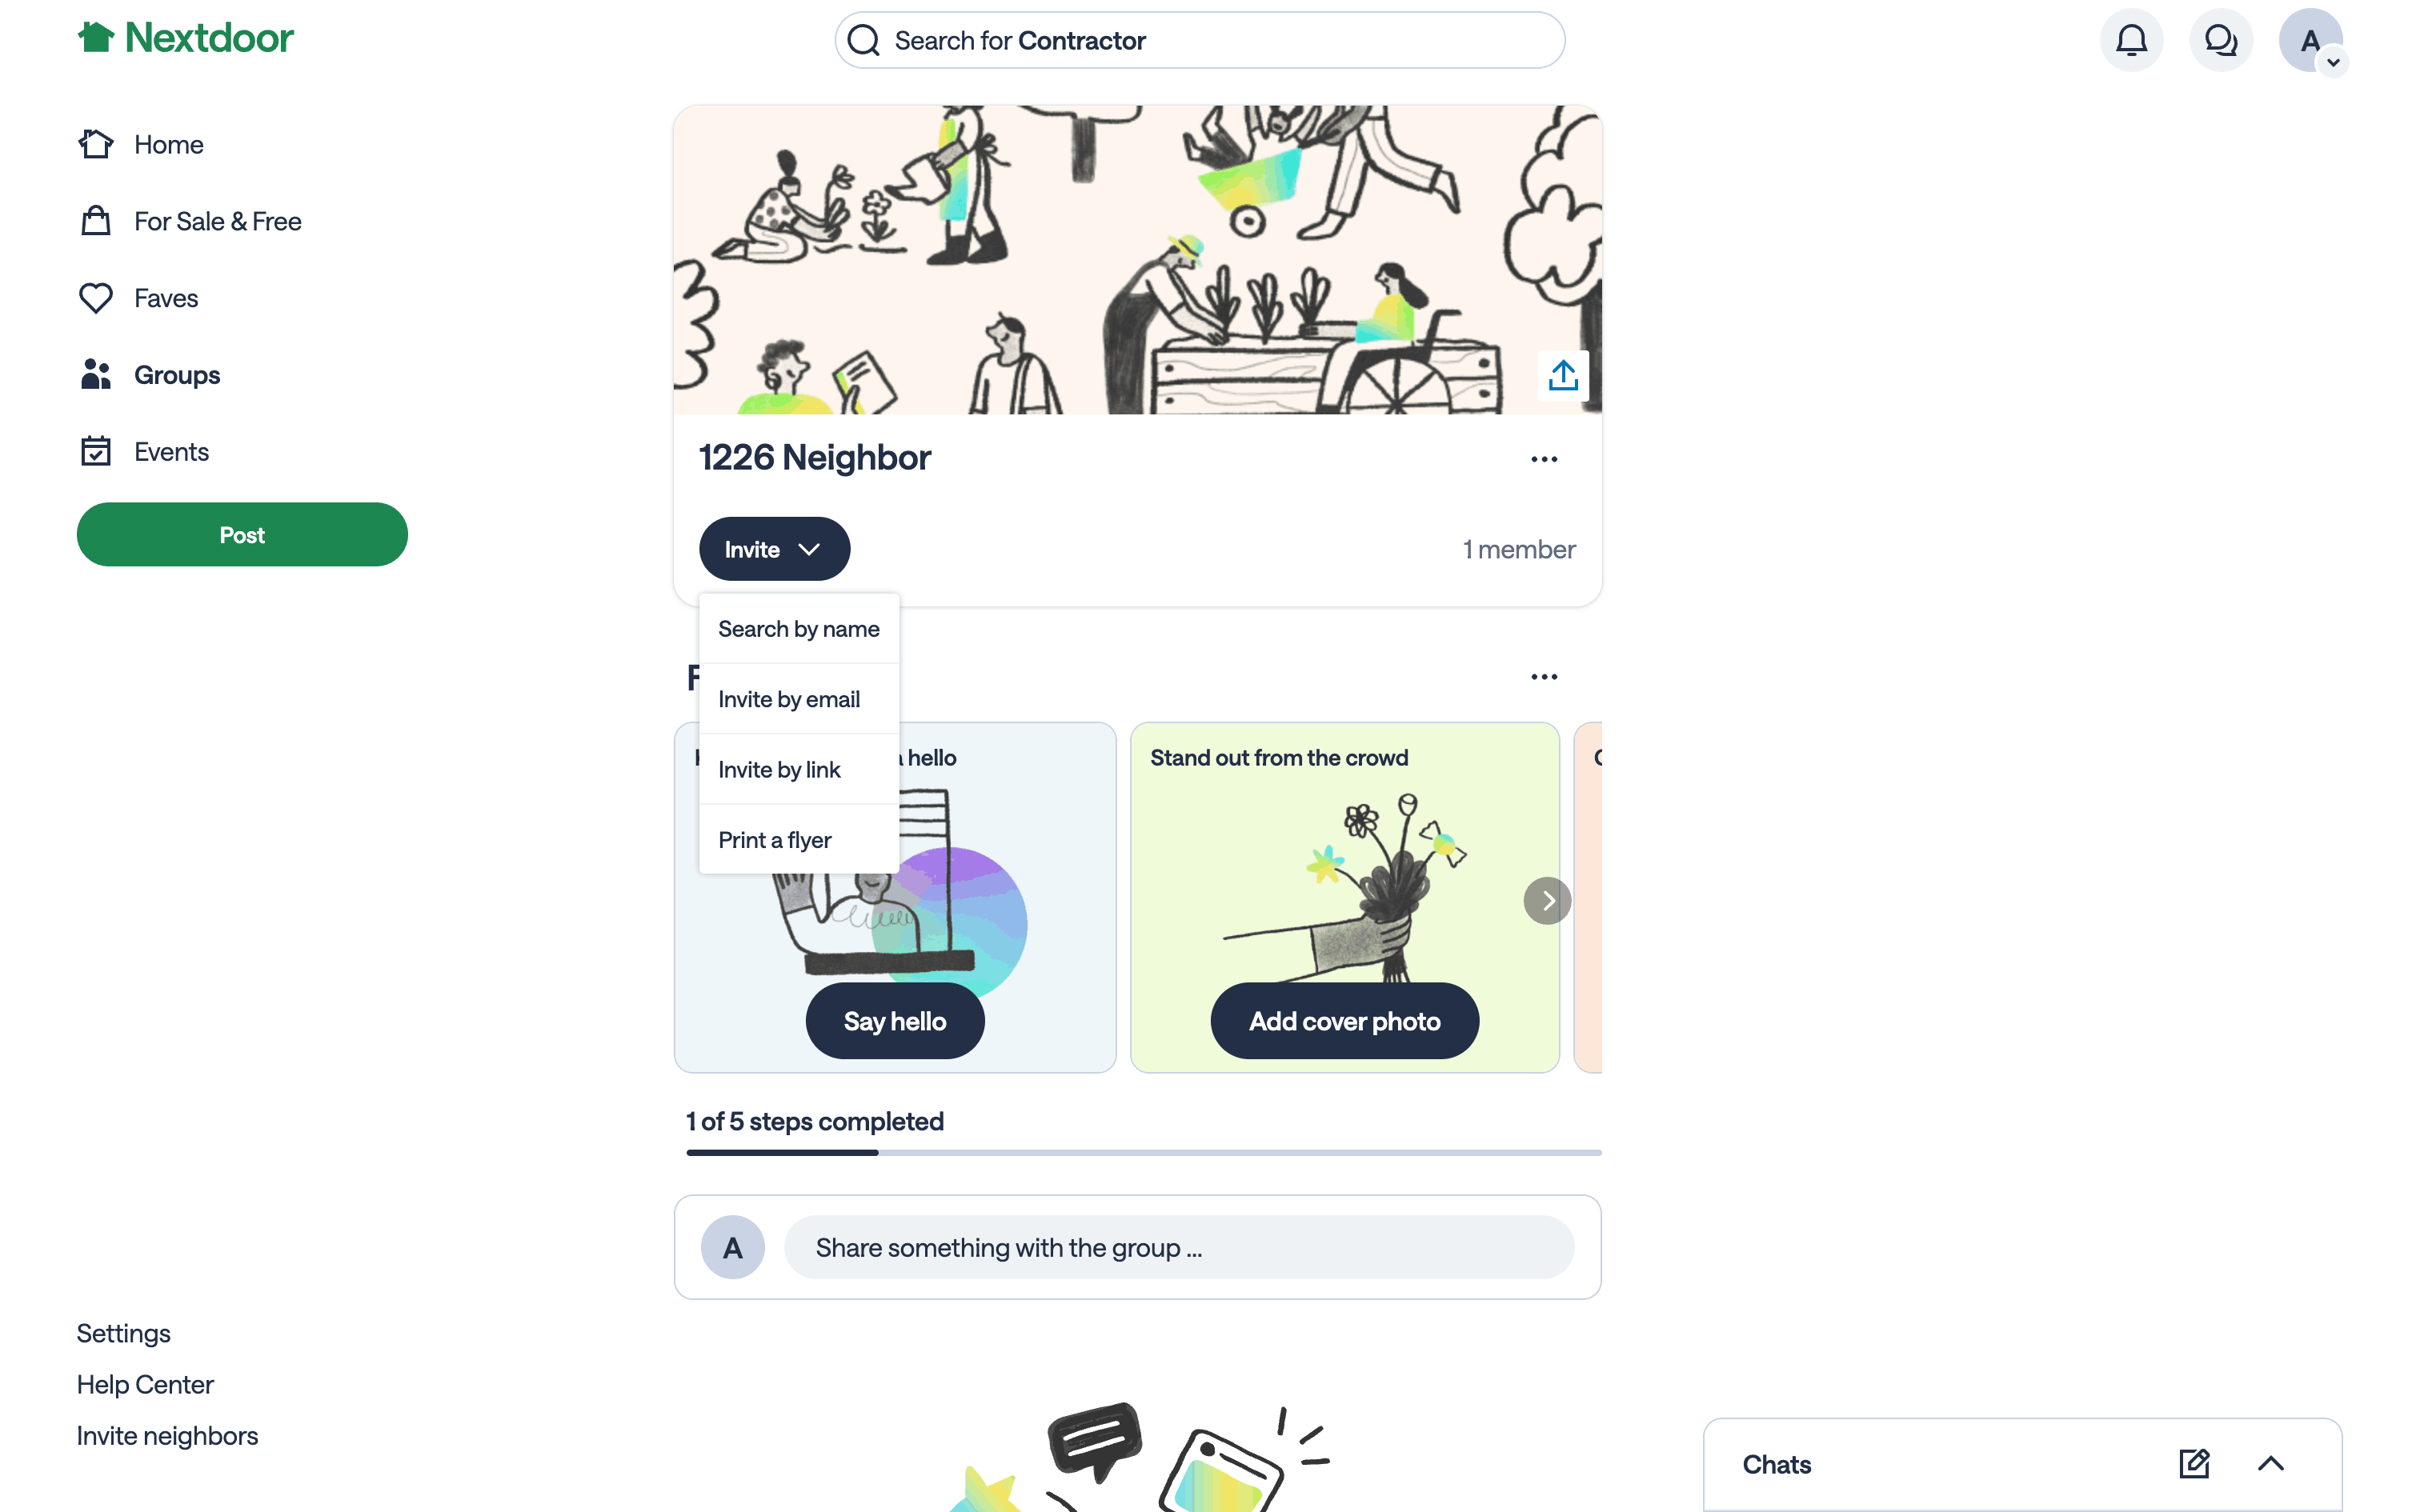Open Faves heart in sidebar

point(138,298)
